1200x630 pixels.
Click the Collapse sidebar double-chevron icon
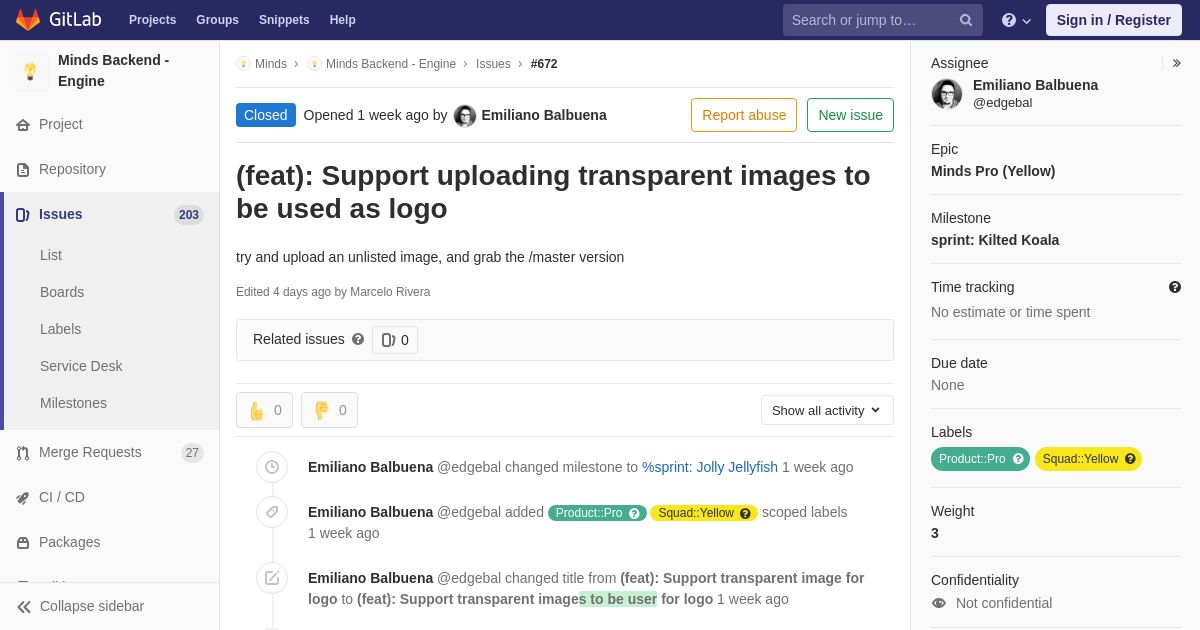(x=24, y=607)
